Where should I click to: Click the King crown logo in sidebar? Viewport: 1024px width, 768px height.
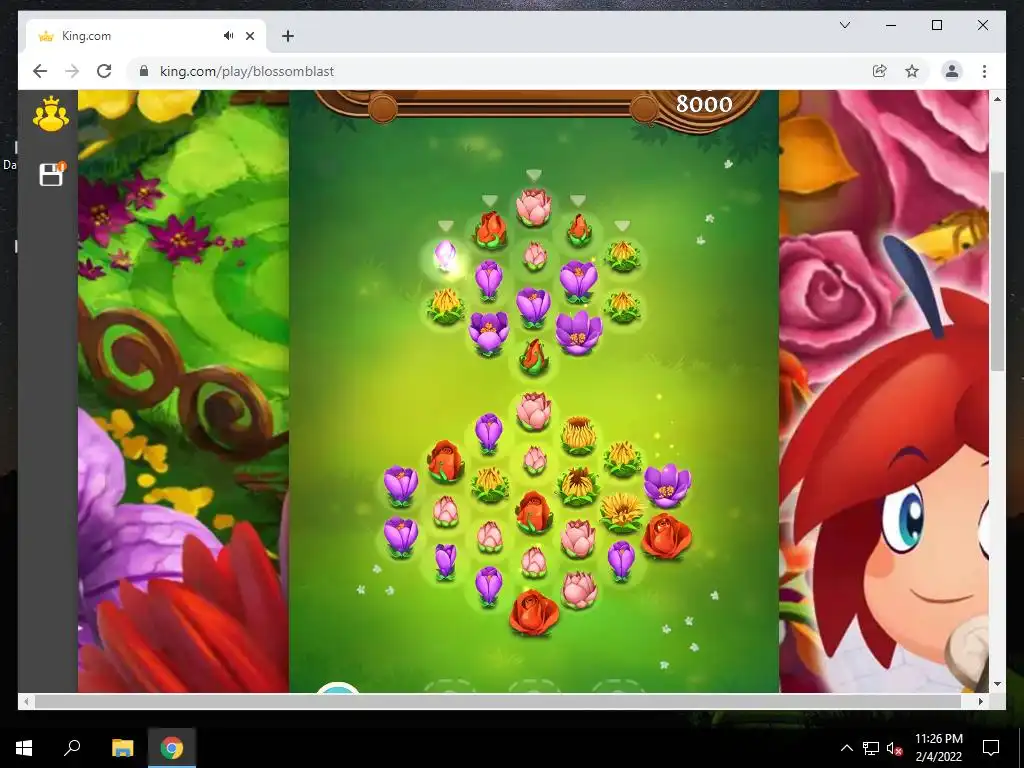[x=50, y=114]
